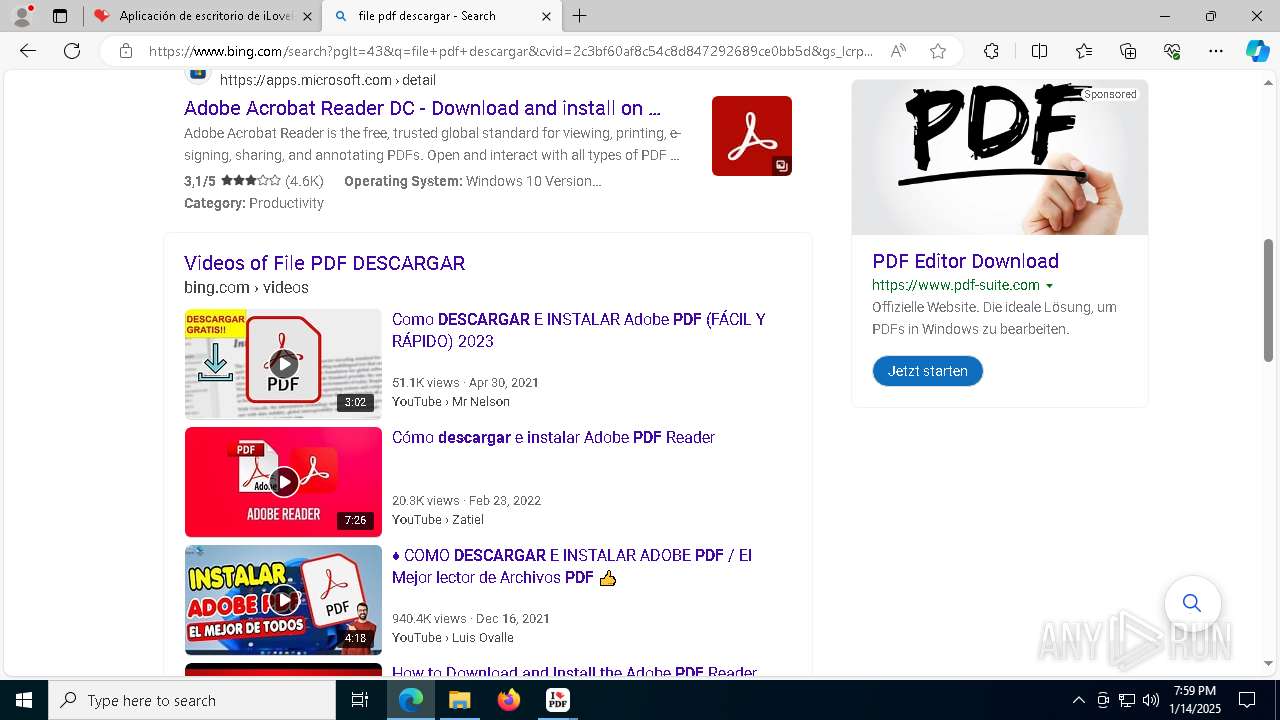Click the taskbar search box
The image size is (1280, 720).
tap(192, 700)
